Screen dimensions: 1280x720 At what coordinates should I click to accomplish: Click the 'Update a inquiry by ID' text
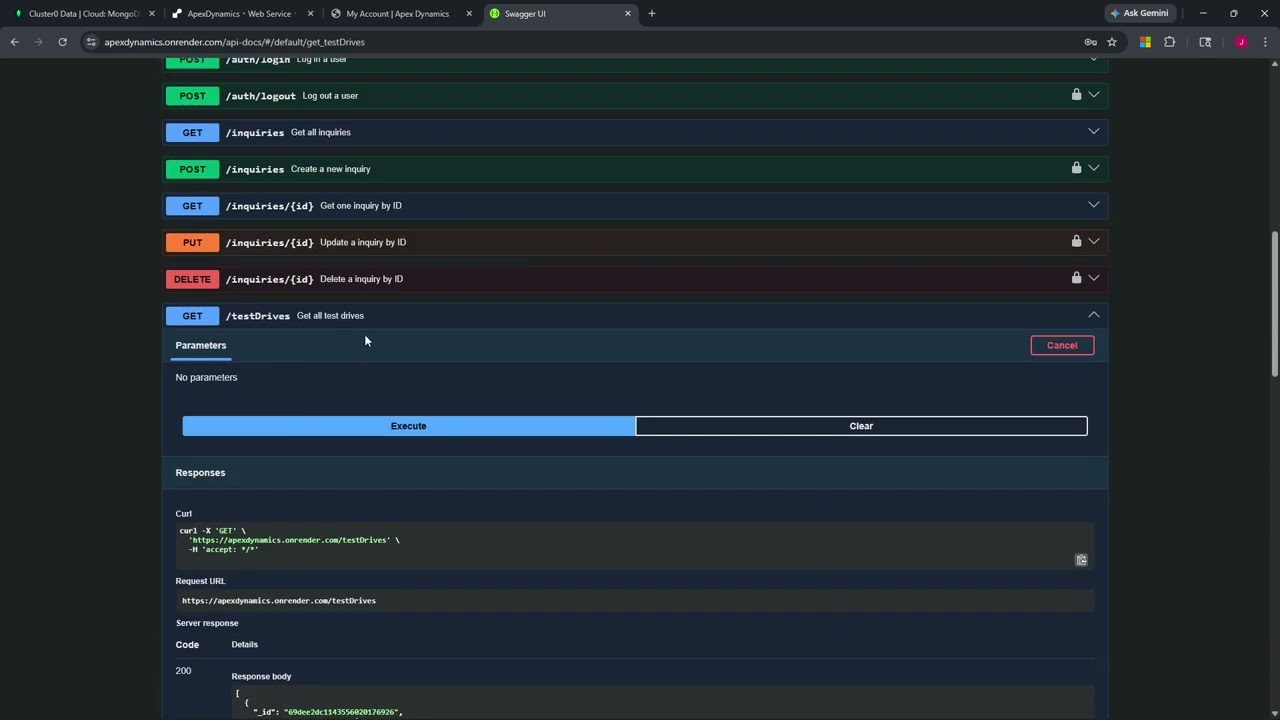363,242
